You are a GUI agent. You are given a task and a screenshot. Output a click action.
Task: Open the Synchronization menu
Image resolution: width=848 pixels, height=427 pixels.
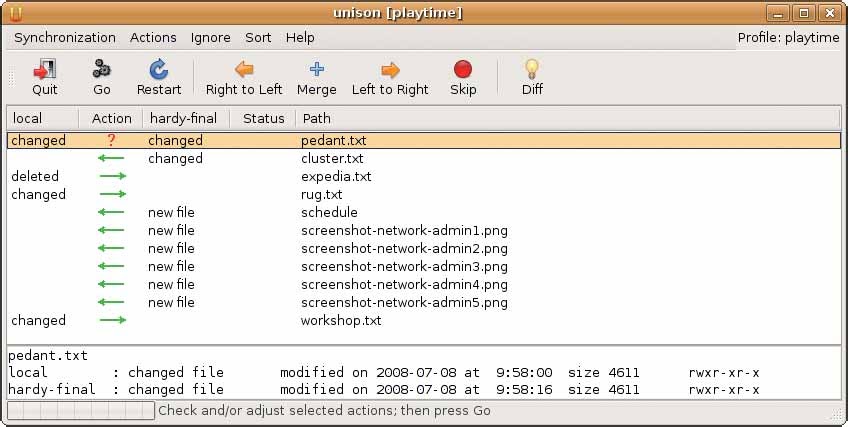(x=65, y=37)
